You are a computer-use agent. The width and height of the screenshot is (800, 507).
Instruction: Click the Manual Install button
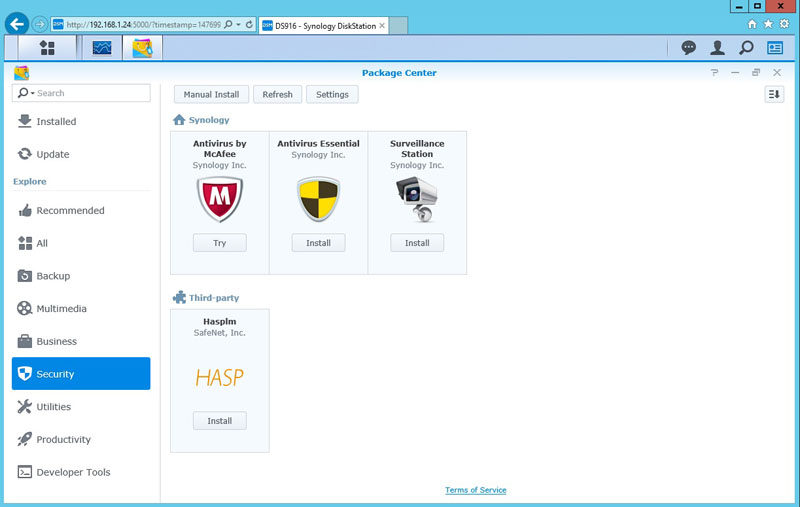211,94
